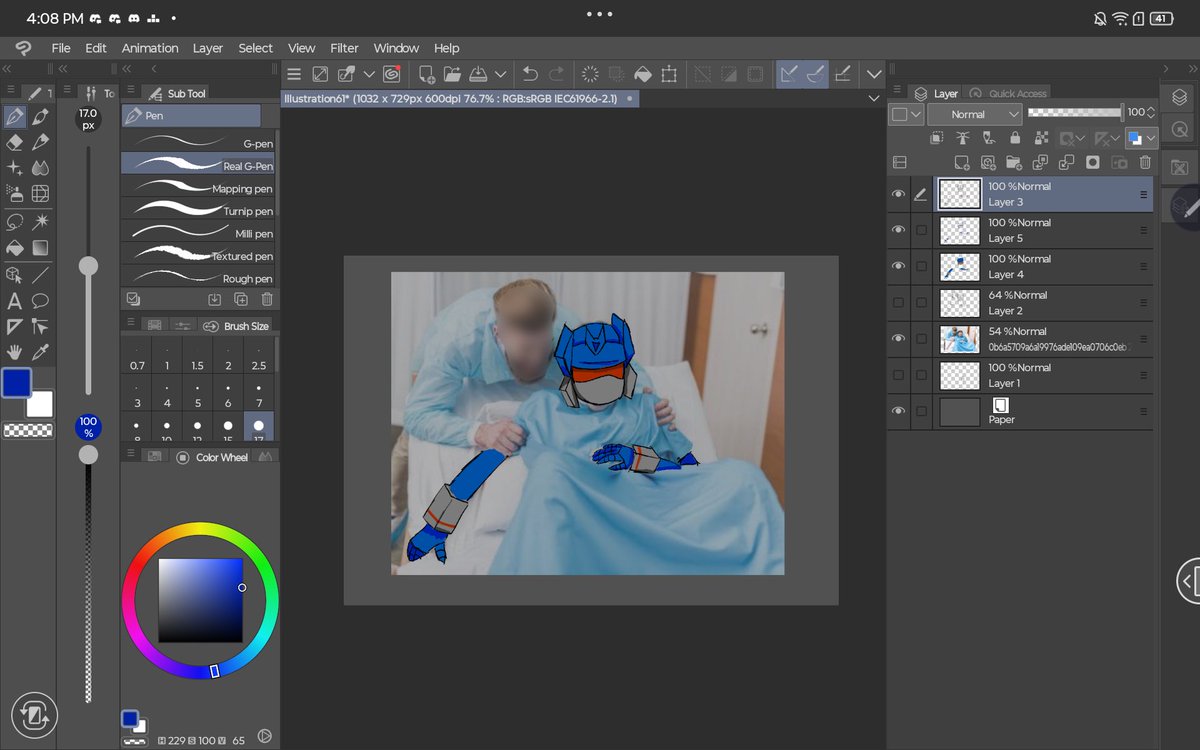Screen dimensions: 1200x750
Task: Toggle the Layer 4 checkbox beside its eye
Action: tap(921, 266)
